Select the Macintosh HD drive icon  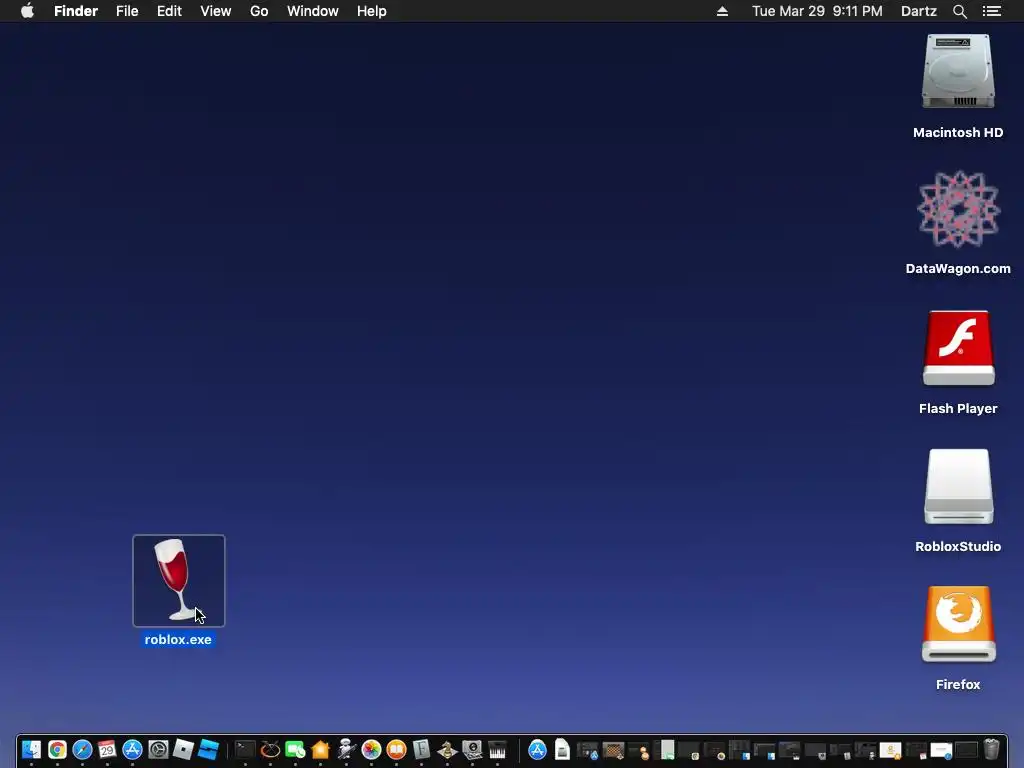coord(958,71)
